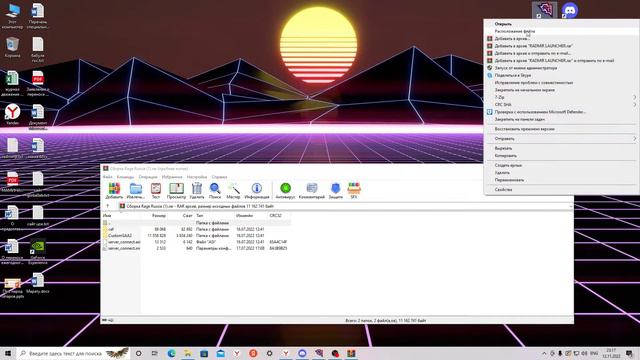This screenshot has height=360, width=640.
Task: Click the WinRAR icon in the taskbar
Action: coord(351,353)
